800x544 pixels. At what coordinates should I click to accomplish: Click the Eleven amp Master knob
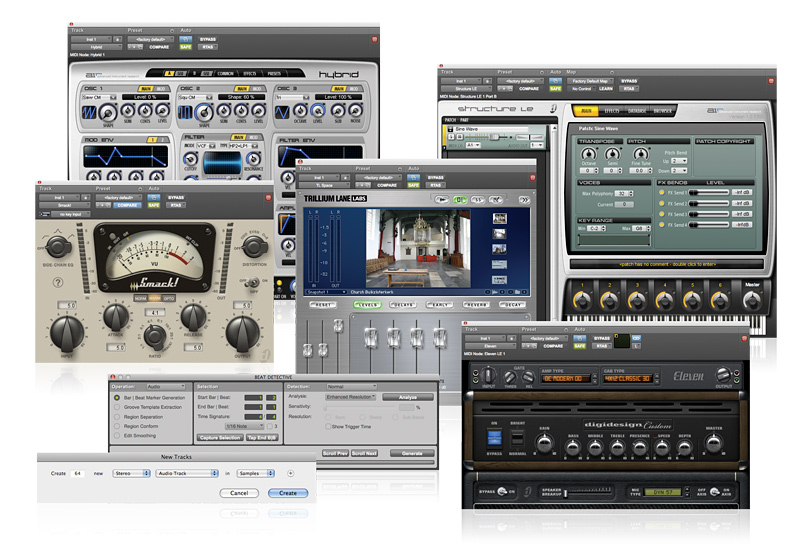[713, 444]
